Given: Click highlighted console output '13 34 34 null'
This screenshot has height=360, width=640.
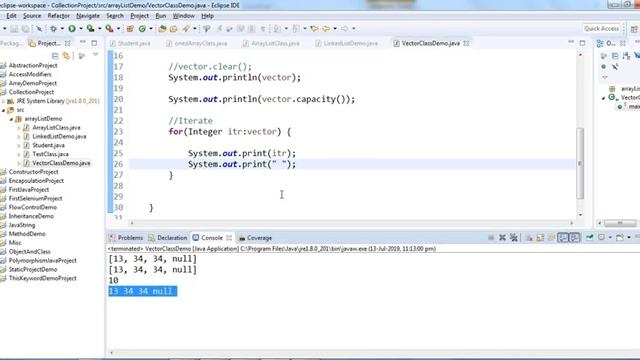Looking at the screenshot, I should click(143, 291).
